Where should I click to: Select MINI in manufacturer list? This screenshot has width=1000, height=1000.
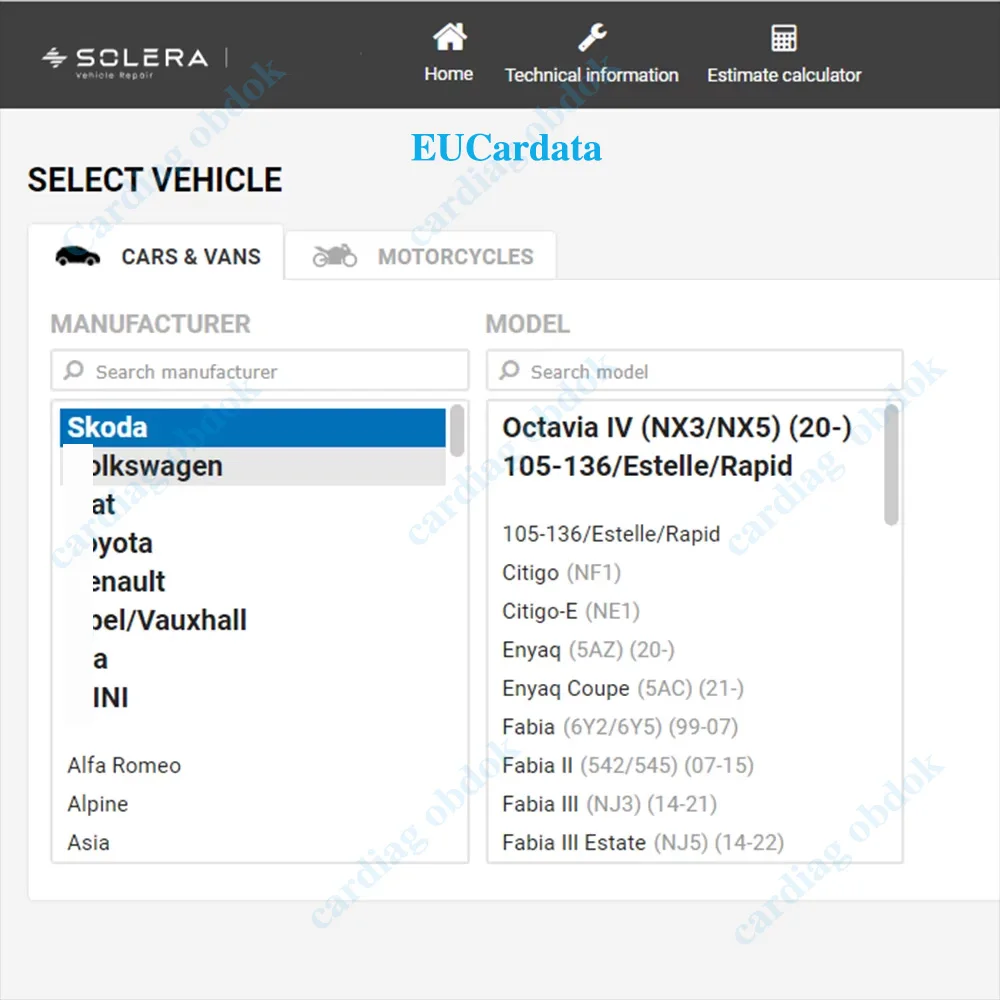click(253, 698)
